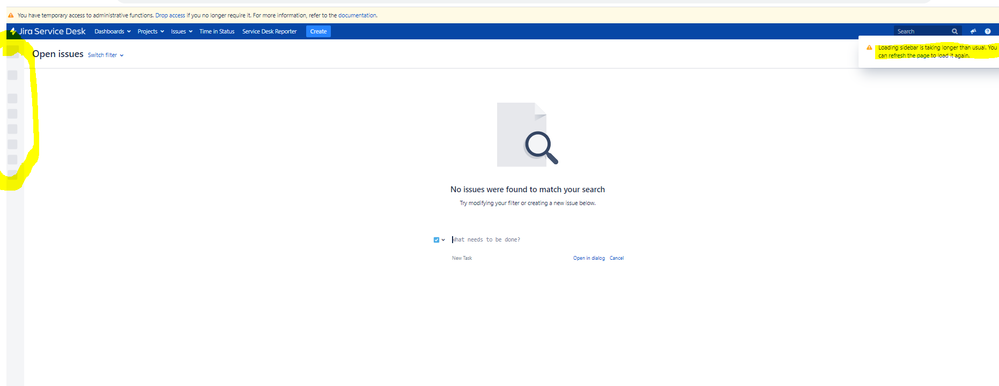Viewport: 999px width, 386px height.
Task: Open the Issues dropdown menu
Action: (182, 31)
